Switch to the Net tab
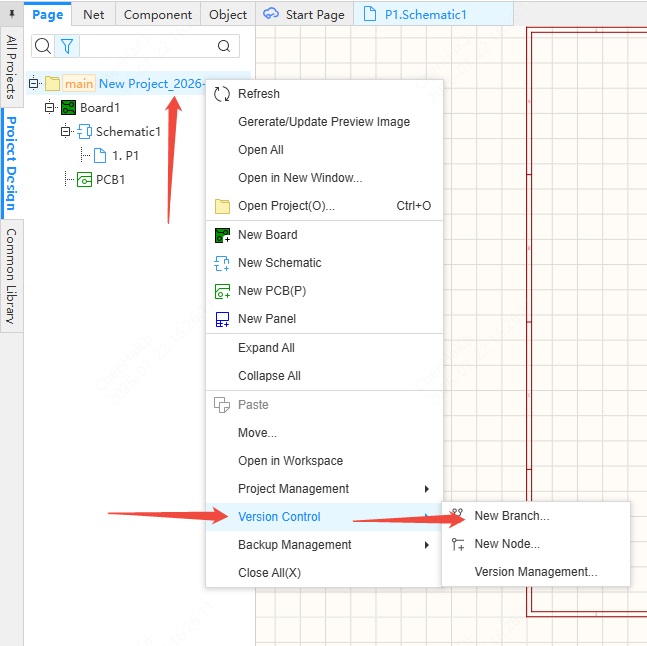This screenshot has height=646, width=647. [93, 15]
